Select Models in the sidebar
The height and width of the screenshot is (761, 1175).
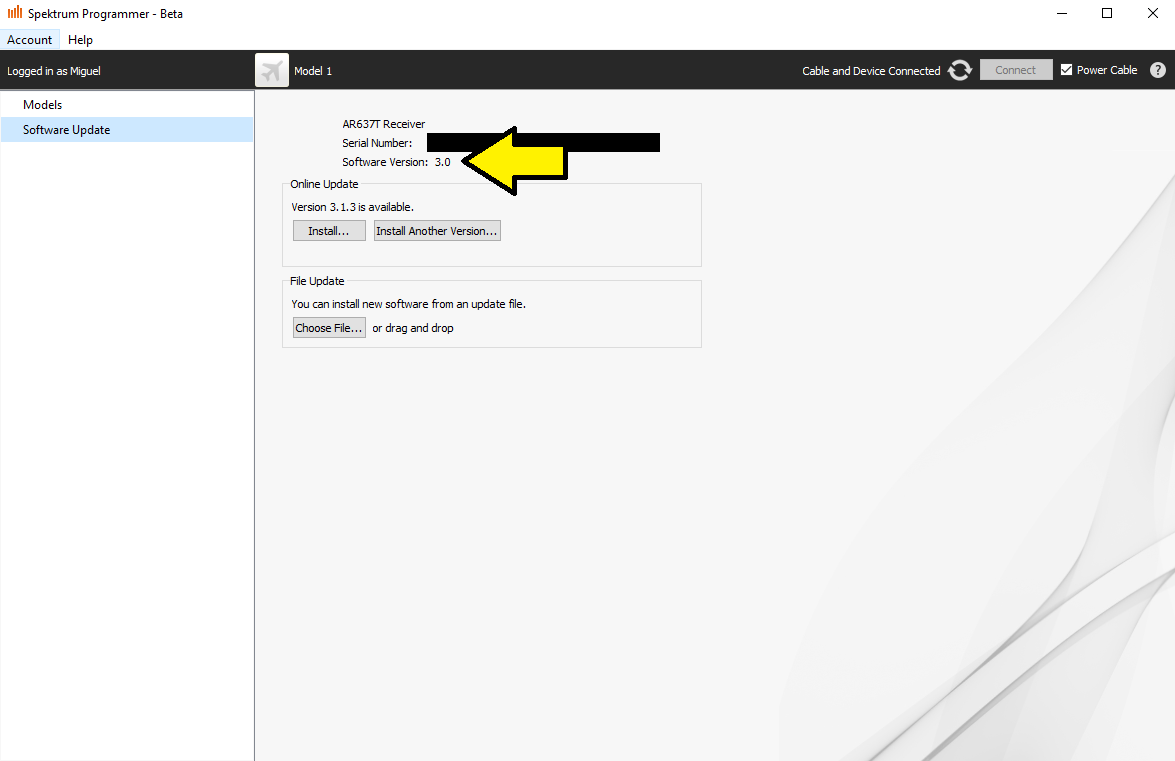pos(43,105)
